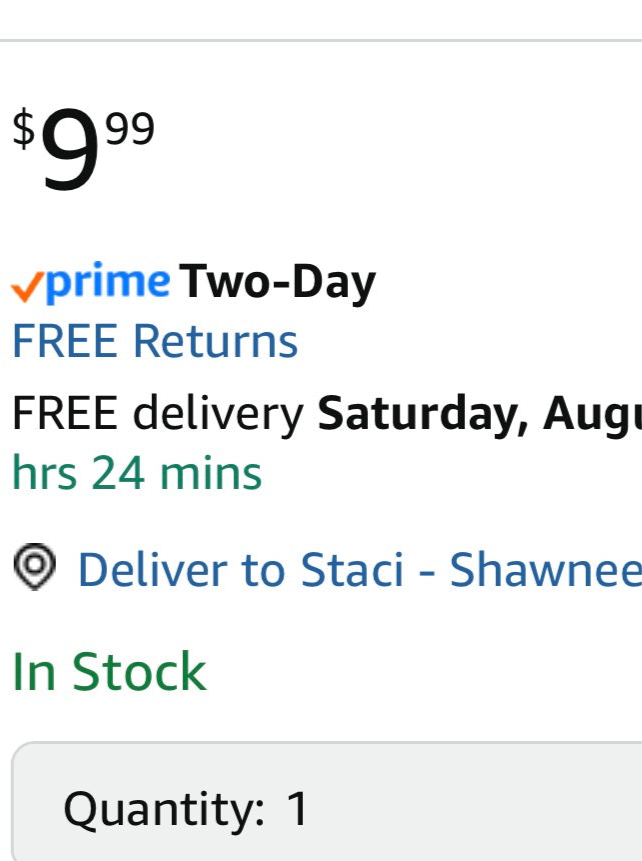This screenshot has width=642, height=861.
Task: Click the FREE delivery text
Action: point(158,414)
